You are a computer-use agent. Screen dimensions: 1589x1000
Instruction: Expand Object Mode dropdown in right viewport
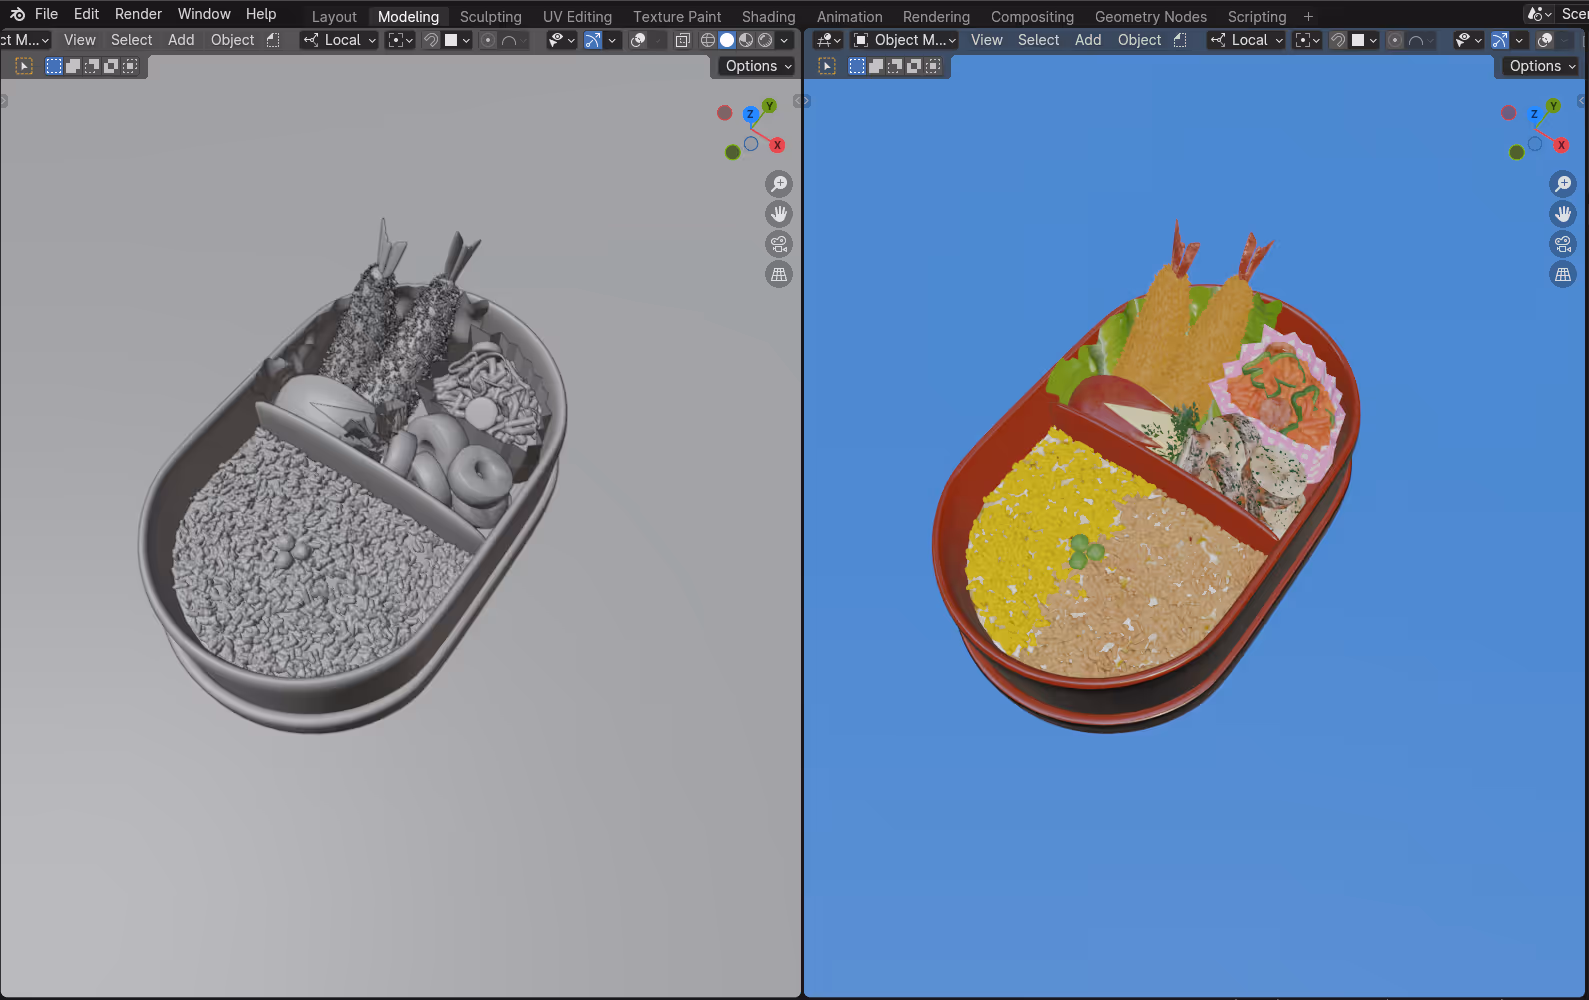coord(905,40)
